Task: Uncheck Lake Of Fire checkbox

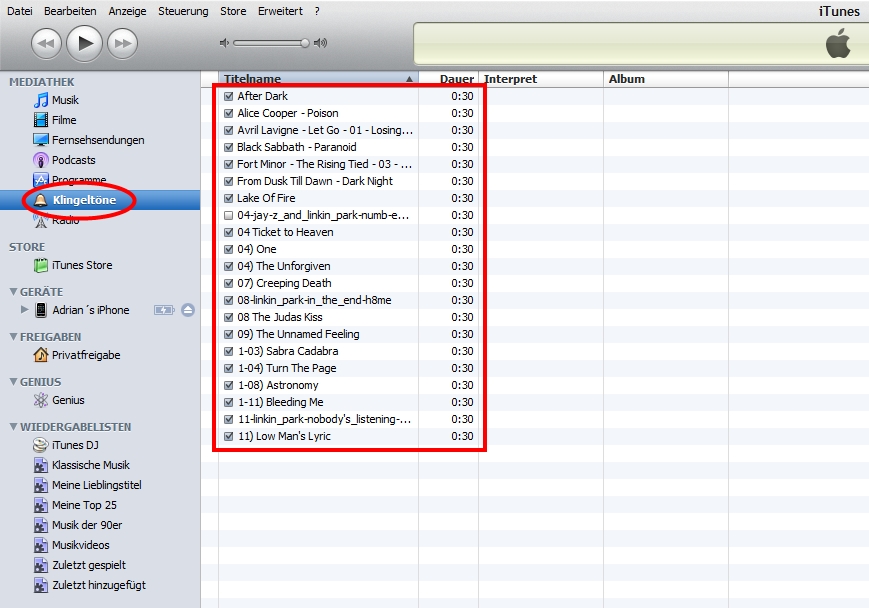Action: tap(228, 198)
